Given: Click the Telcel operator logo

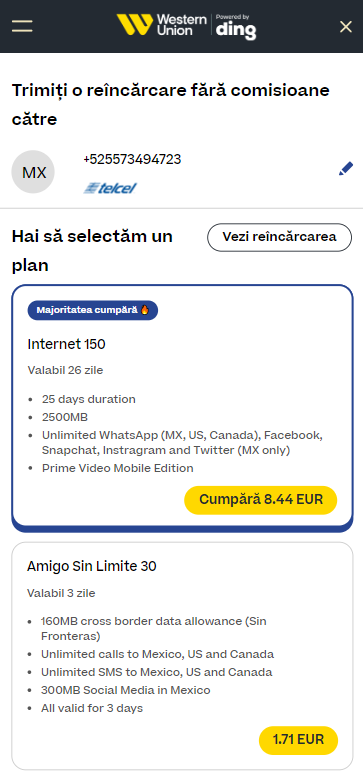Looking at the screenshot, I should (110, 188).
